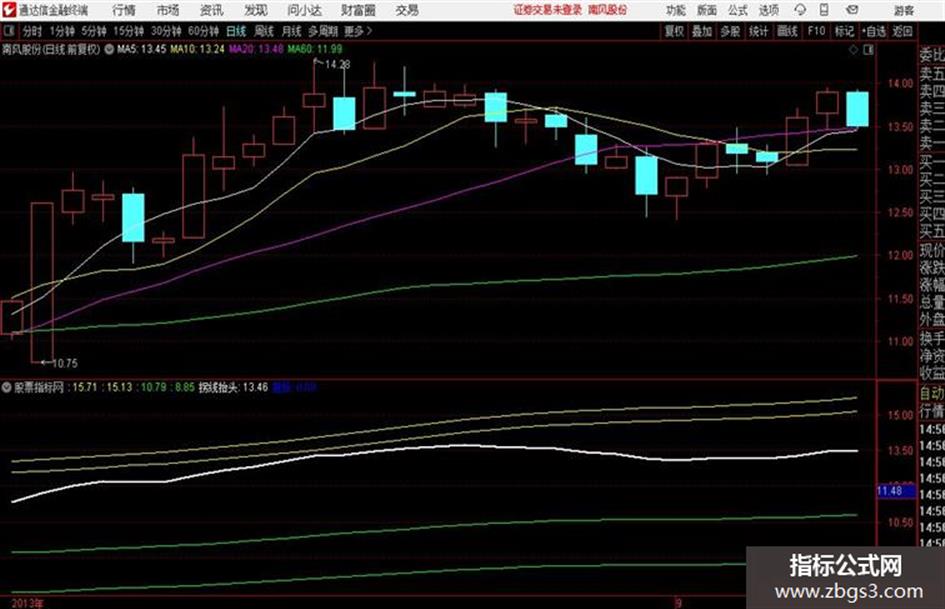Click the 画线 draw line toolbar button

(x=787, y=31)
